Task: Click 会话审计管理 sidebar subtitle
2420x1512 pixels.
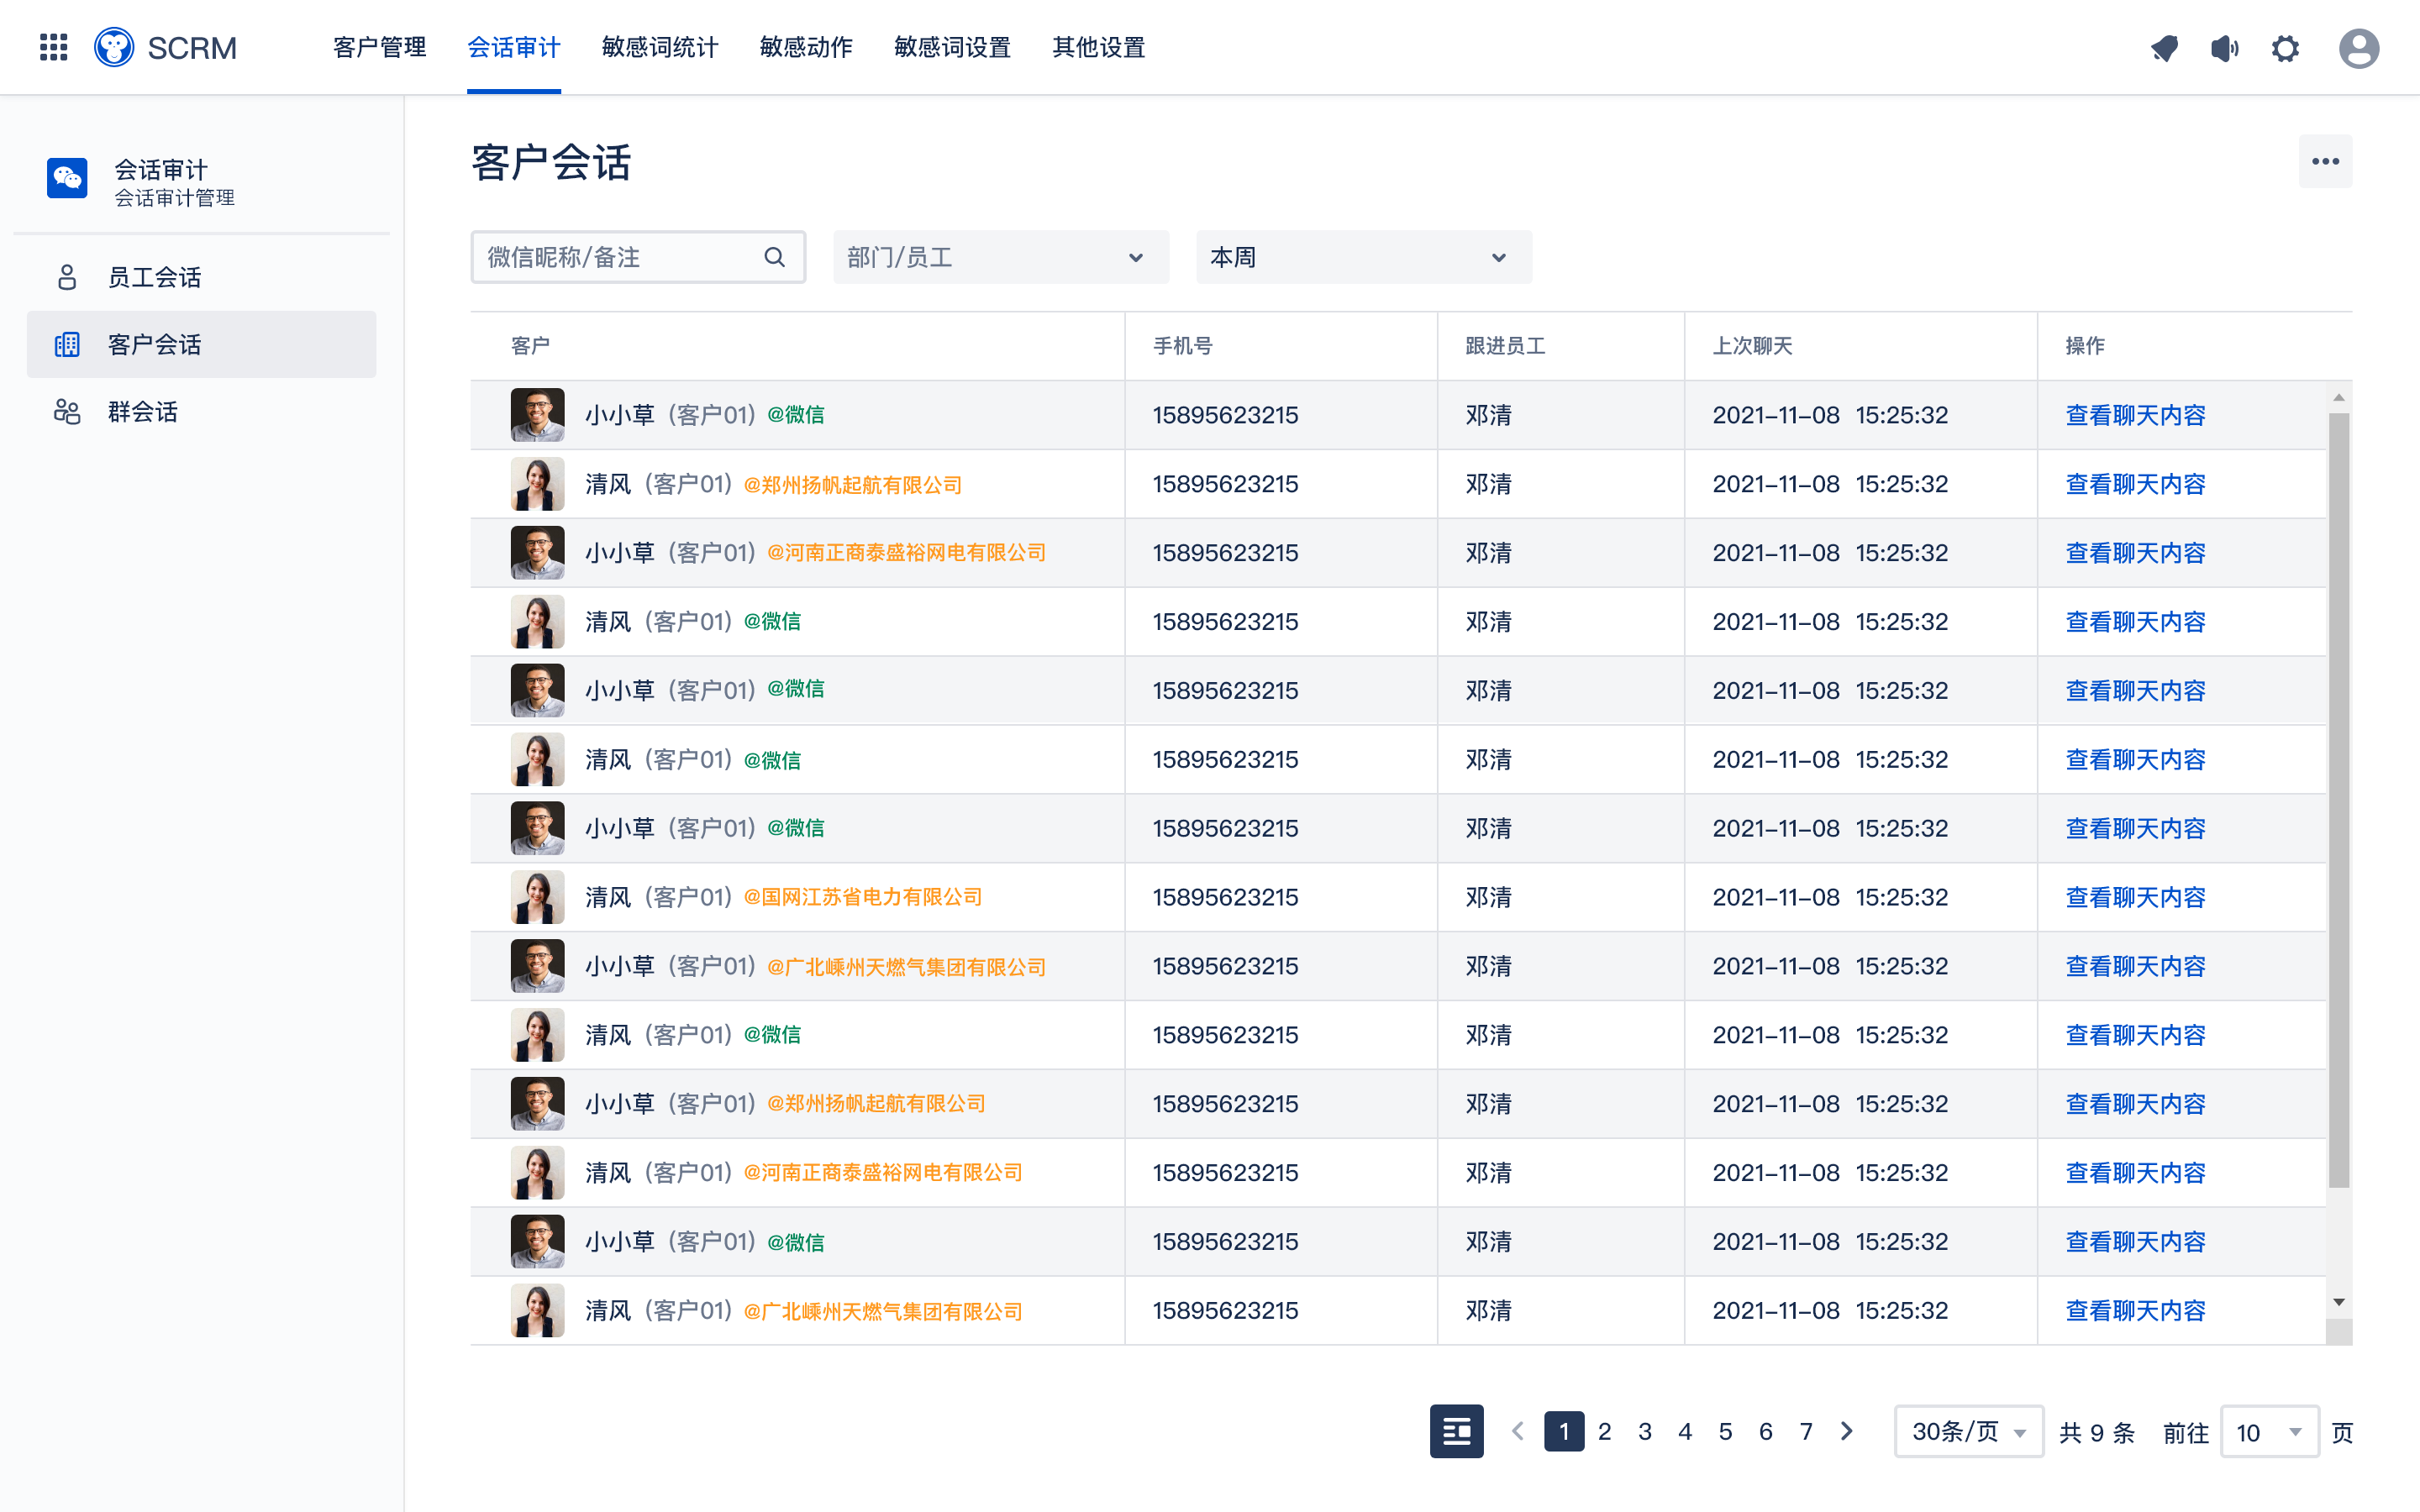Action: point(174,198)
